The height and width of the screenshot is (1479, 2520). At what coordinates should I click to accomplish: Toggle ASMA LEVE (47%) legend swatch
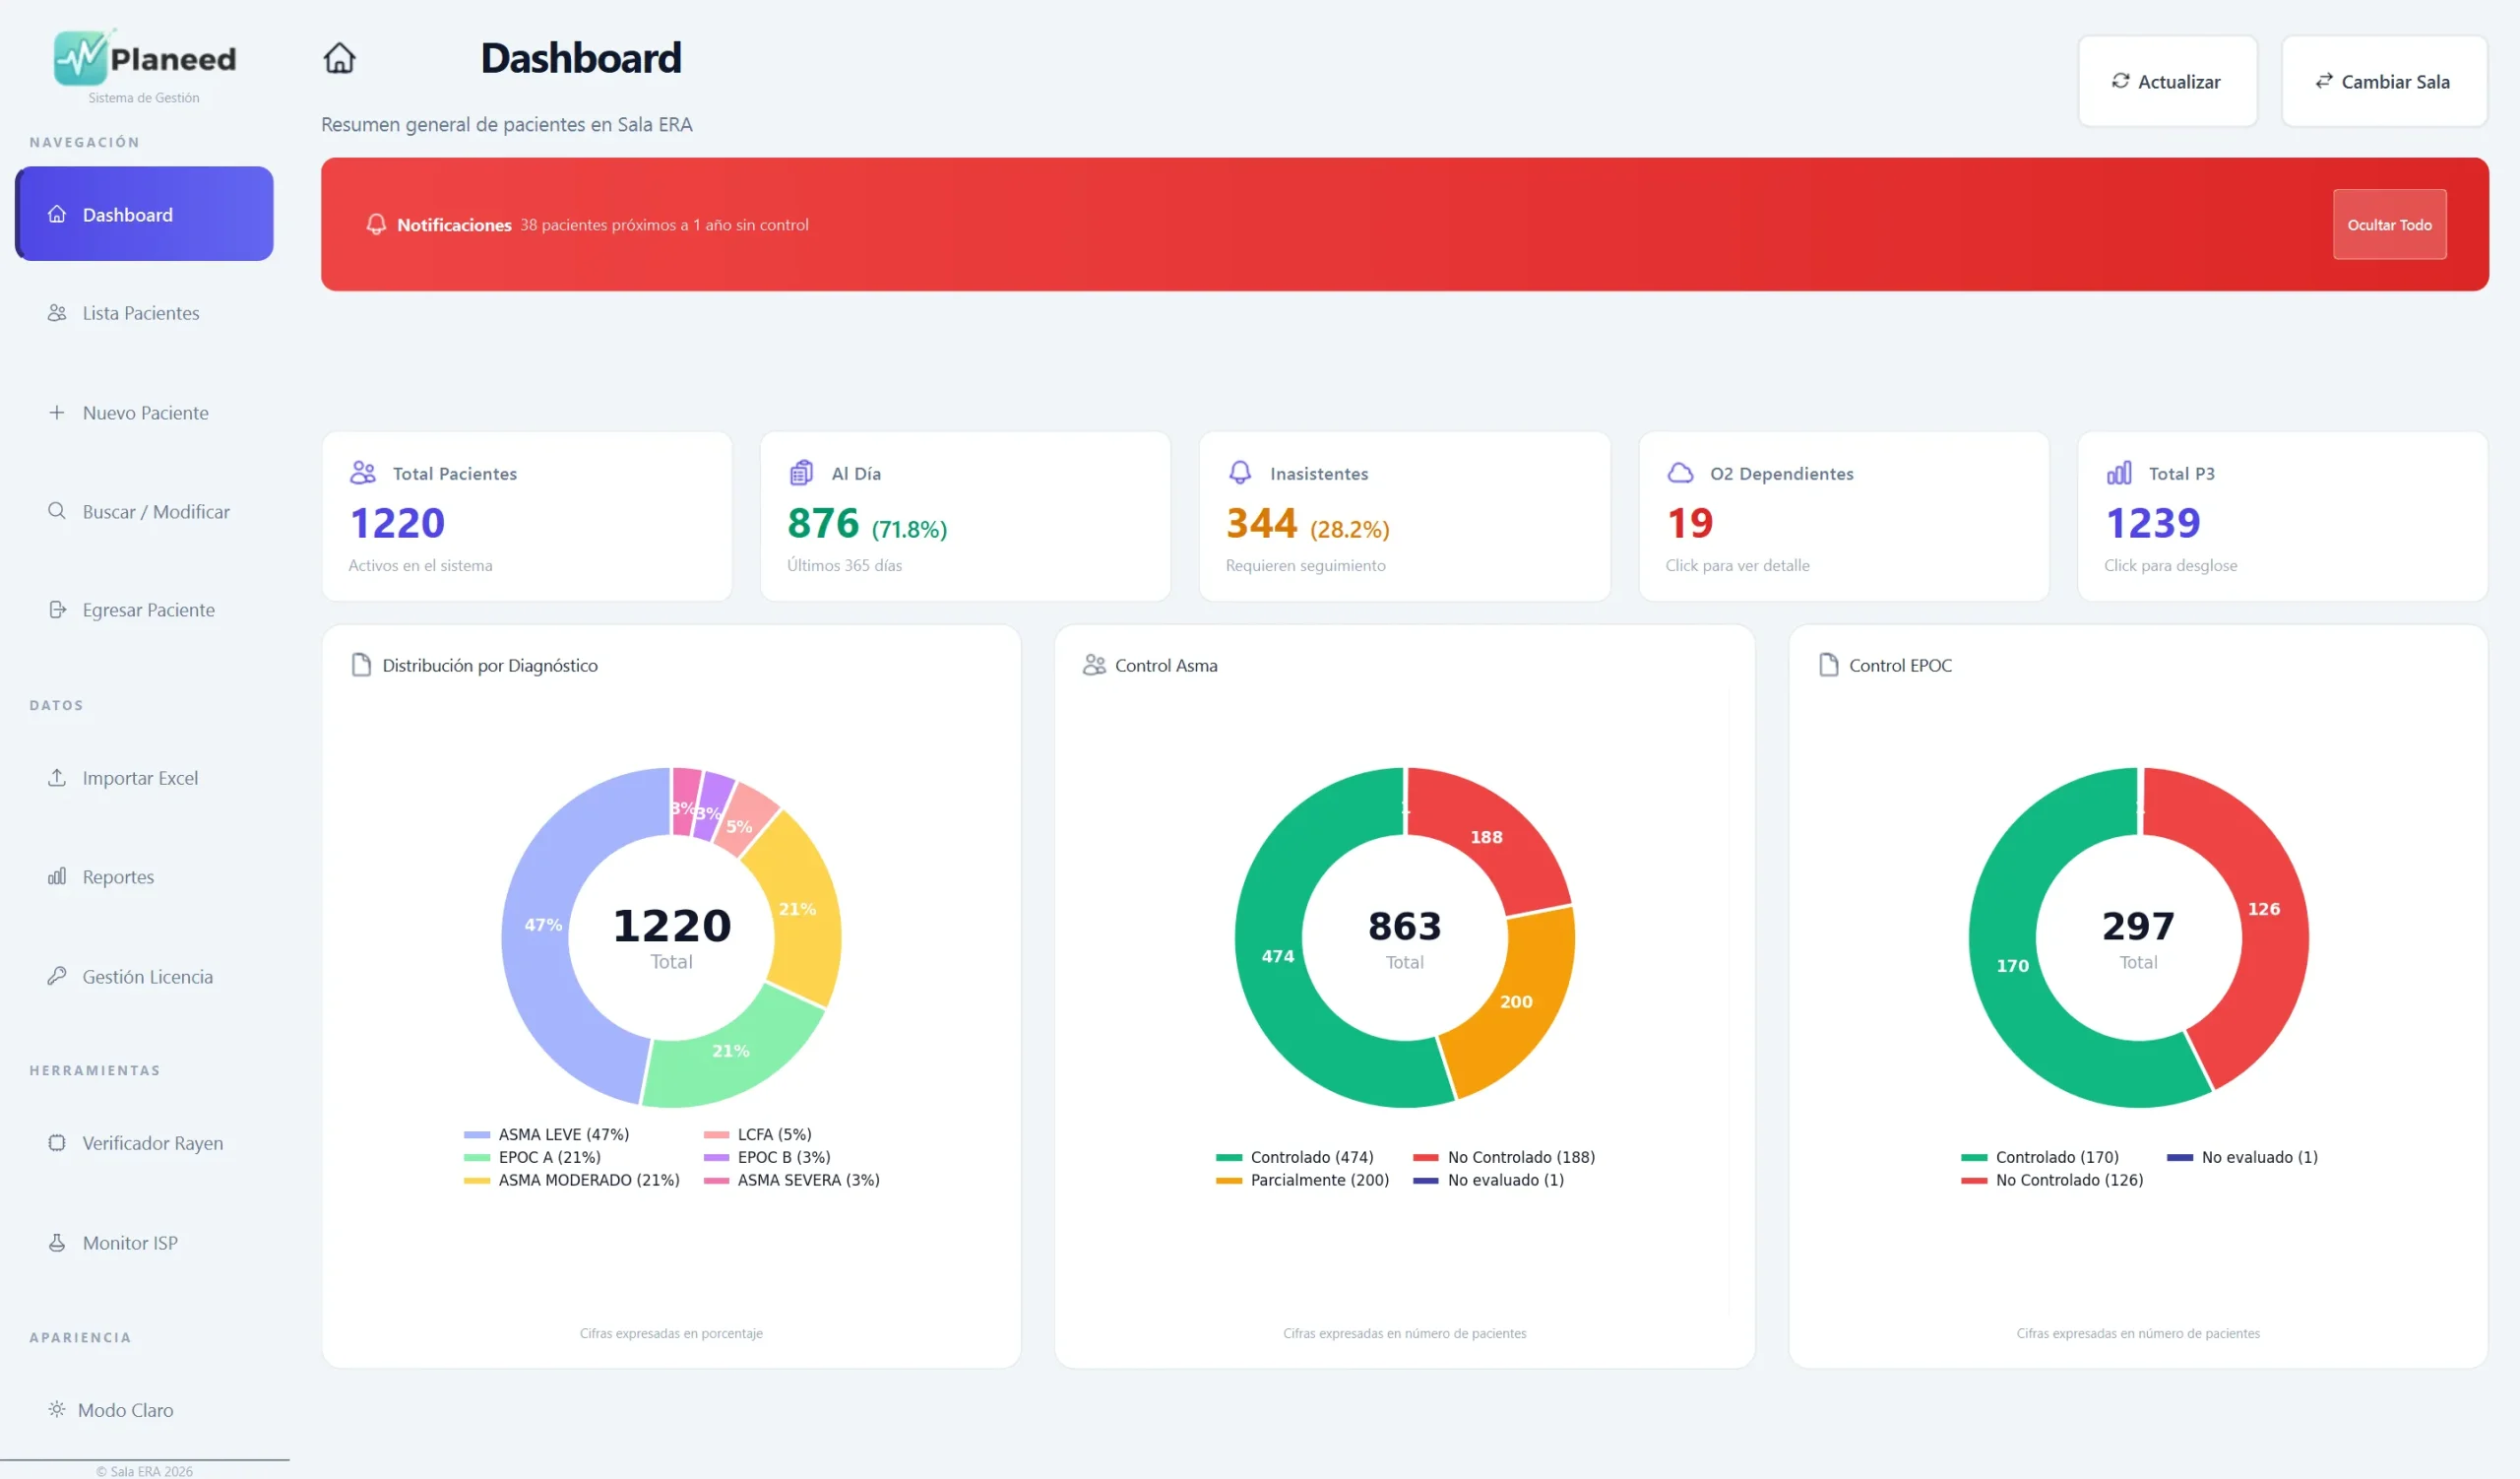(477, 1135)
